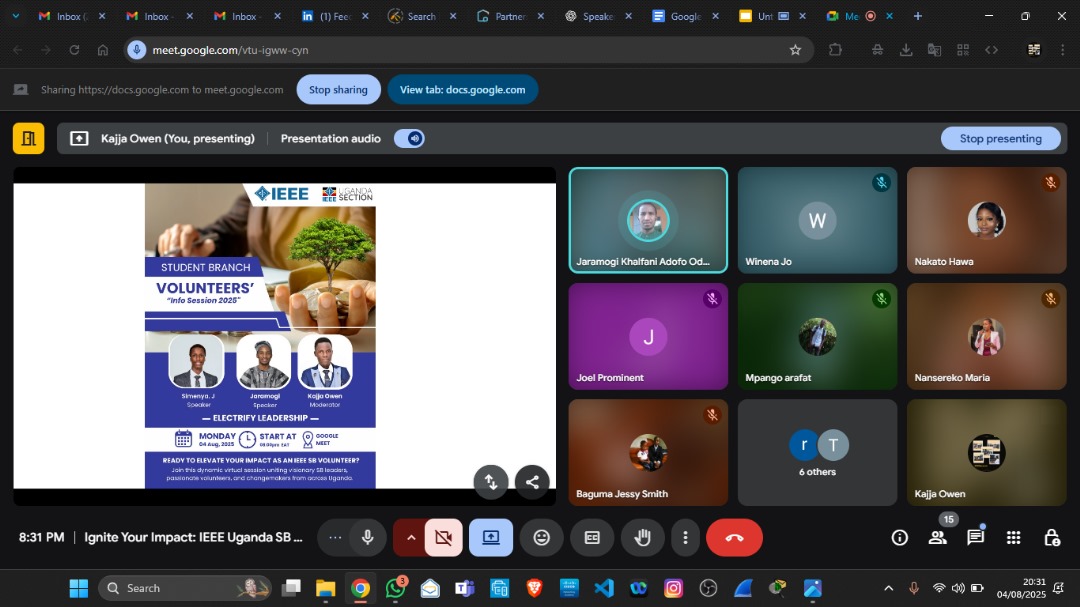Go to the browser home page
The image size is (1080, 607).
coord(103,50)
